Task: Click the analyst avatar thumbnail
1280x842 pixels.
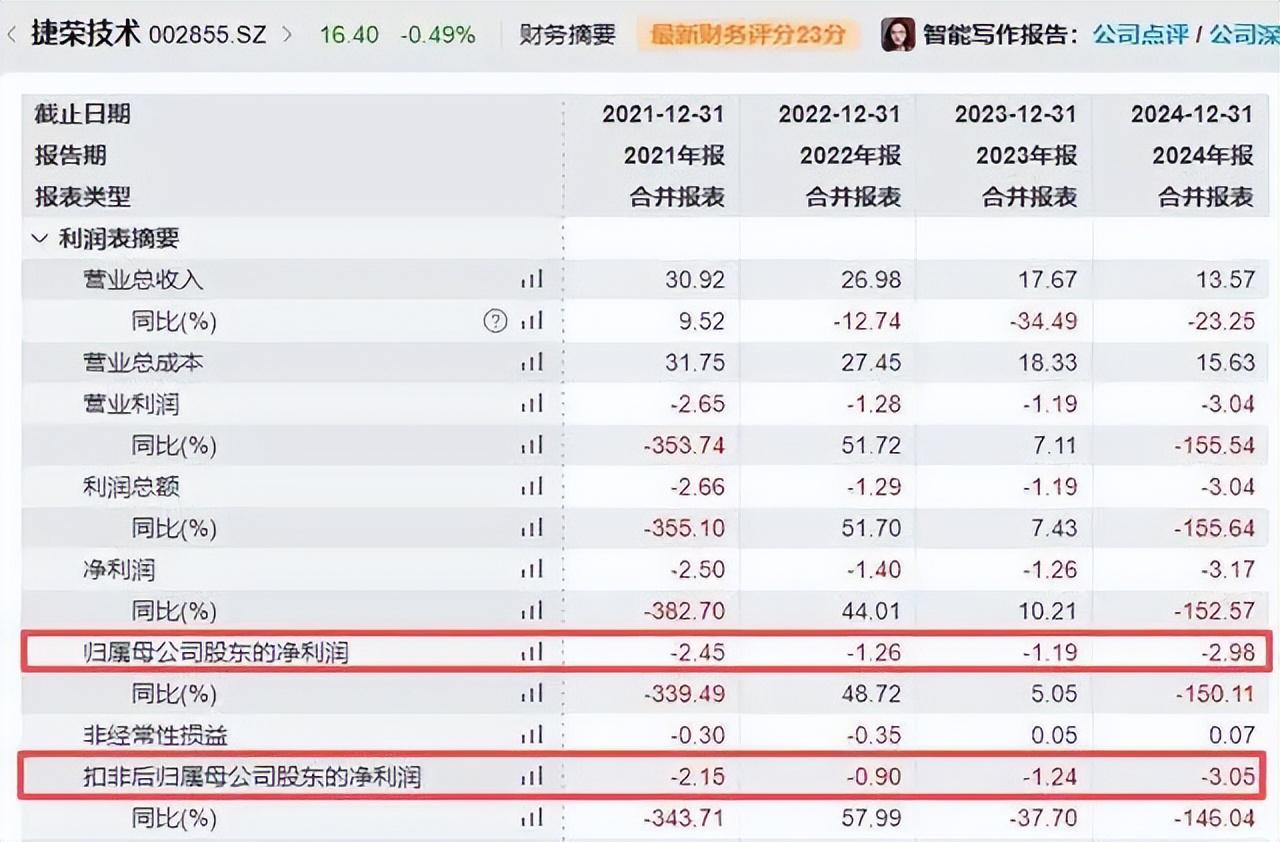Action: [x=897, y=35]
